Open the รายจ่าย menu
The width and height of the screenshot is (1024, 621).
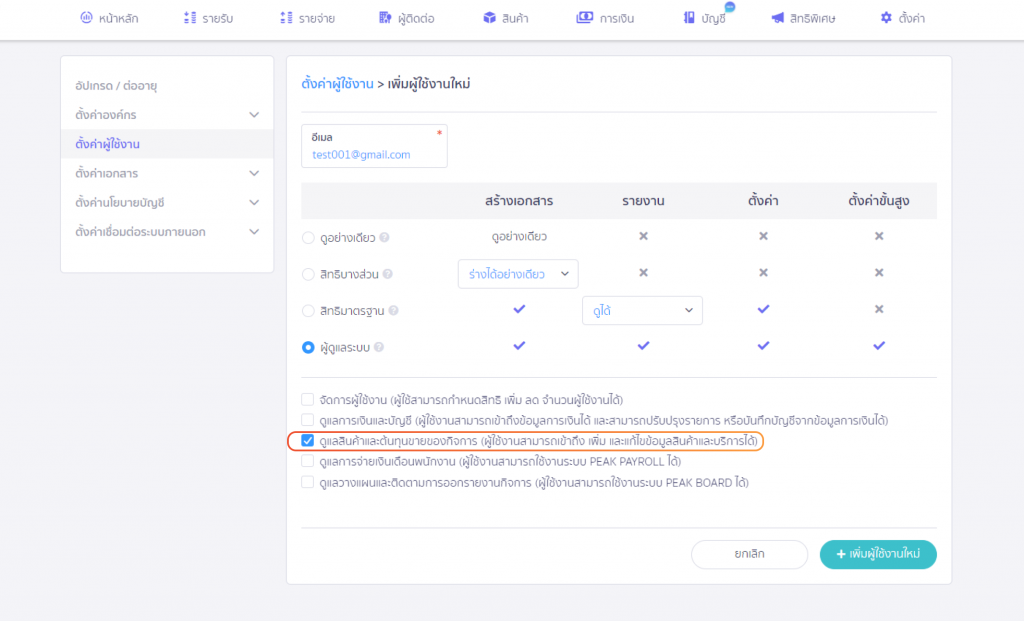point(308,18)
